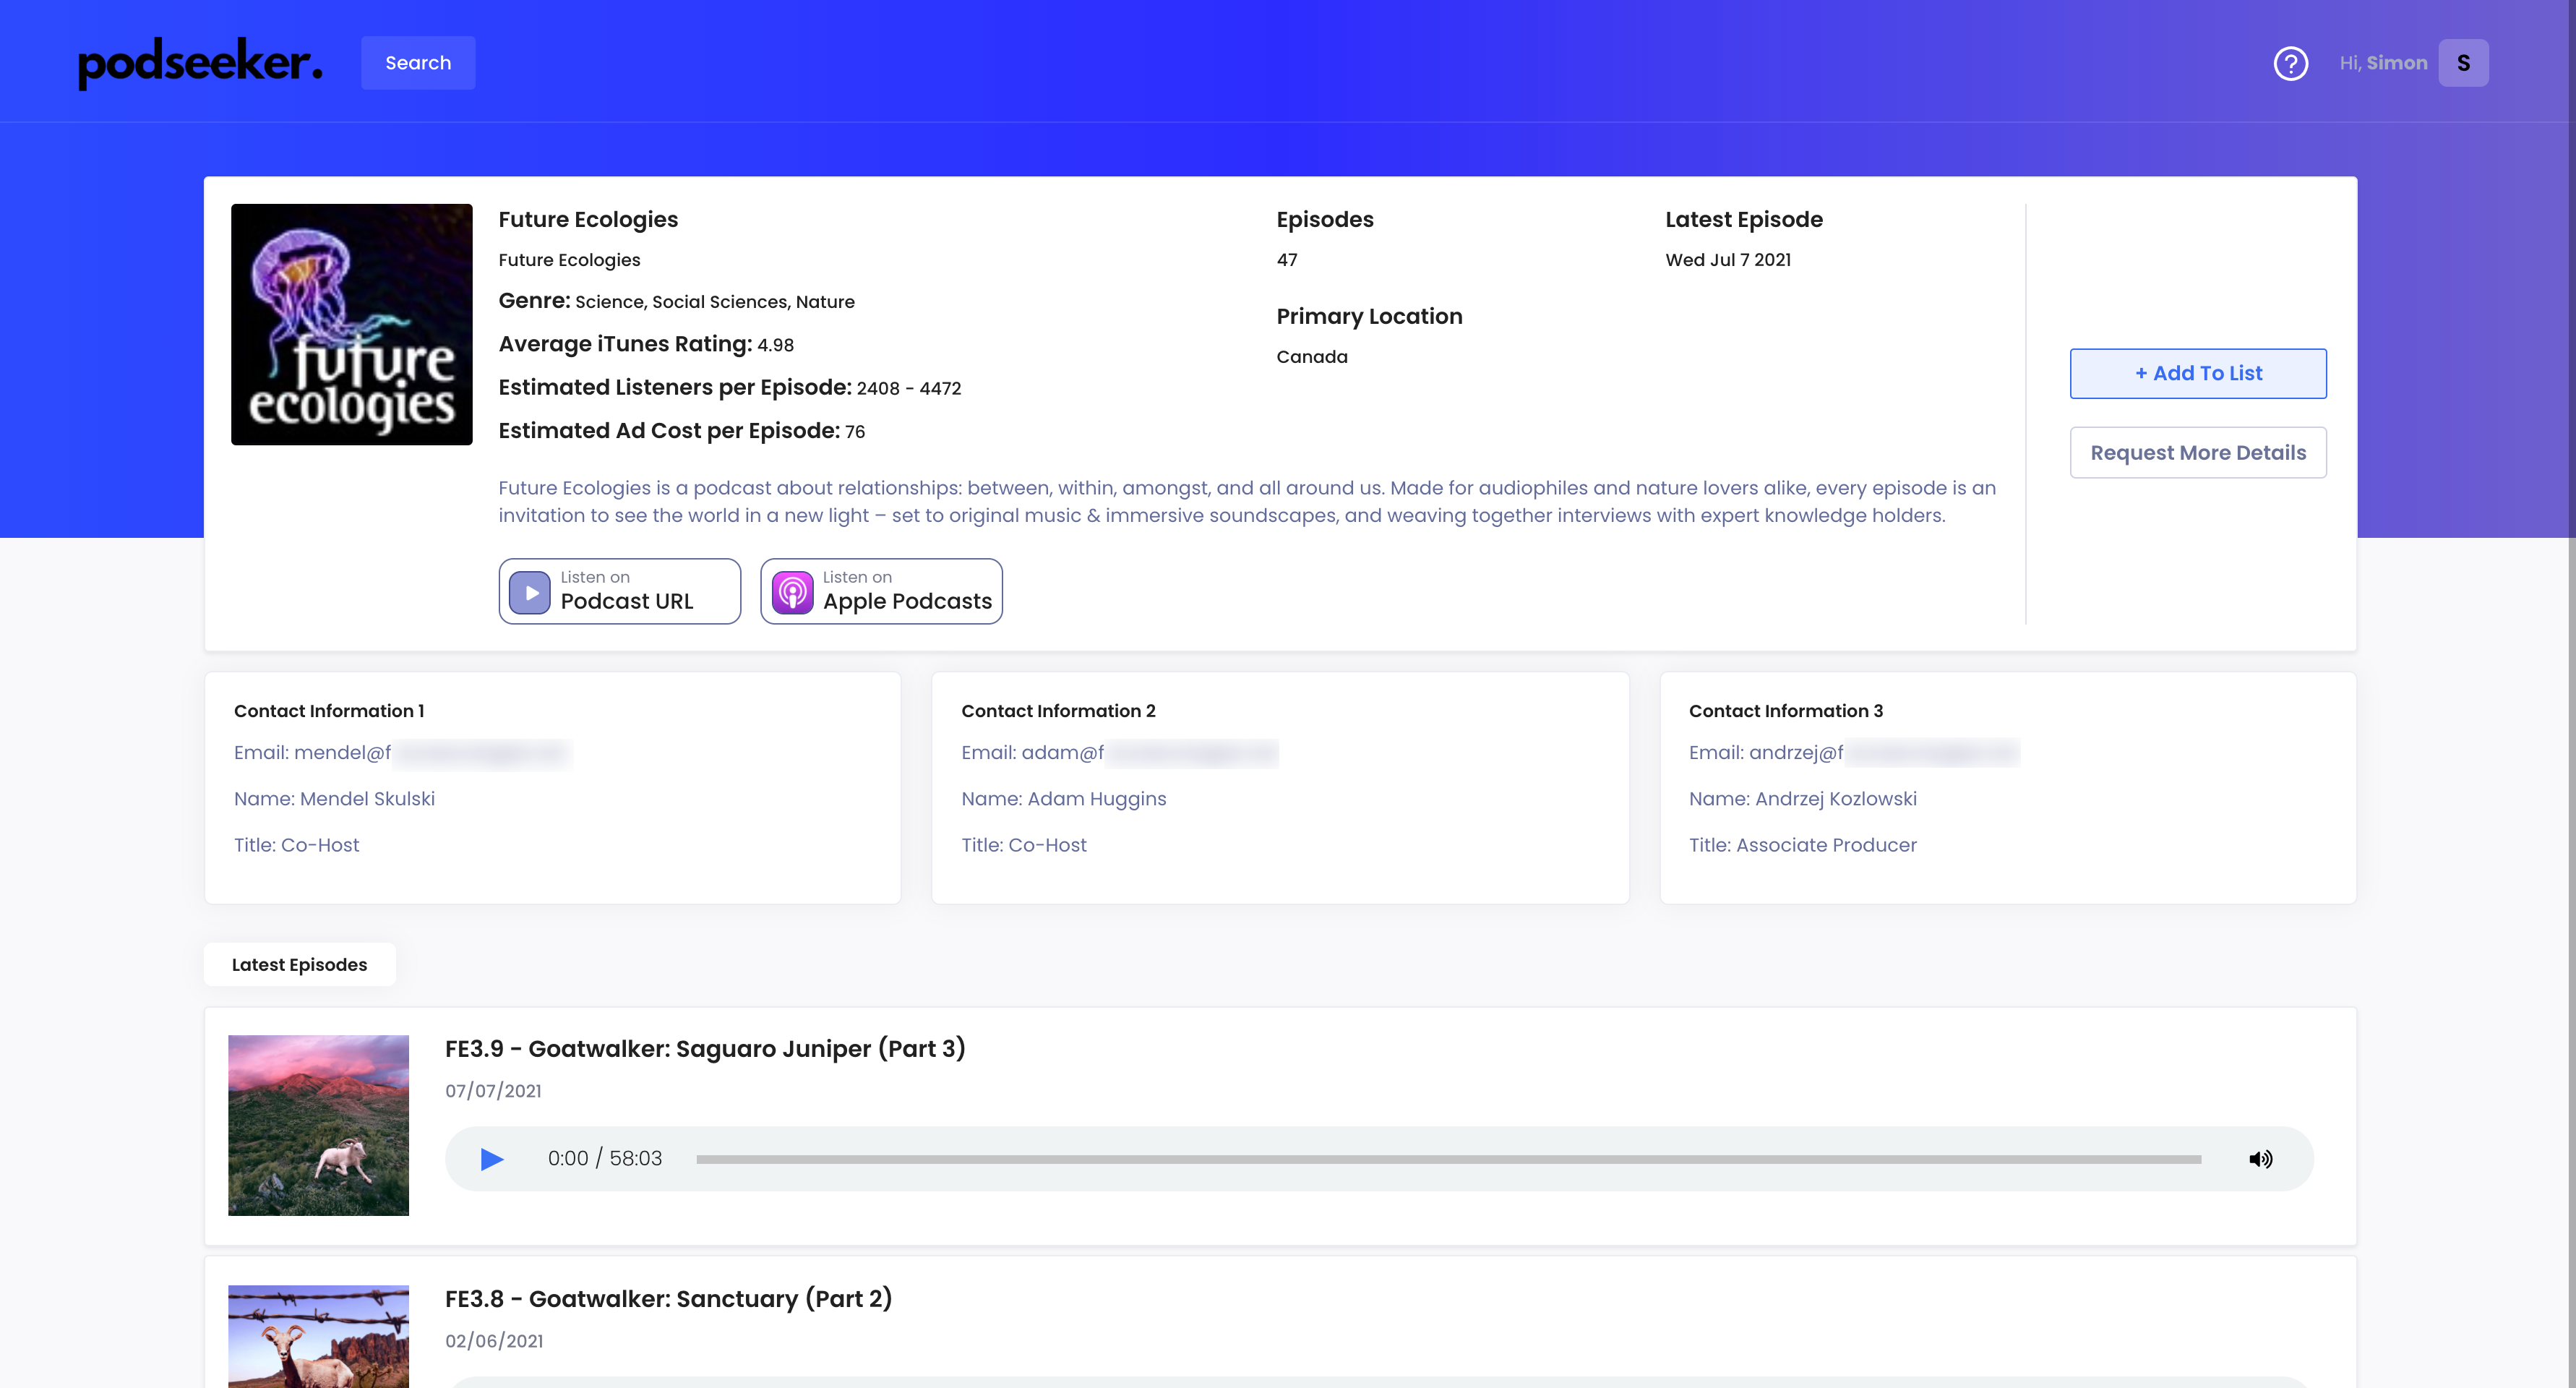Screen dimensions: 2576x1388
Task: Select the Latest Episodes tab
Action: (299, 964)
